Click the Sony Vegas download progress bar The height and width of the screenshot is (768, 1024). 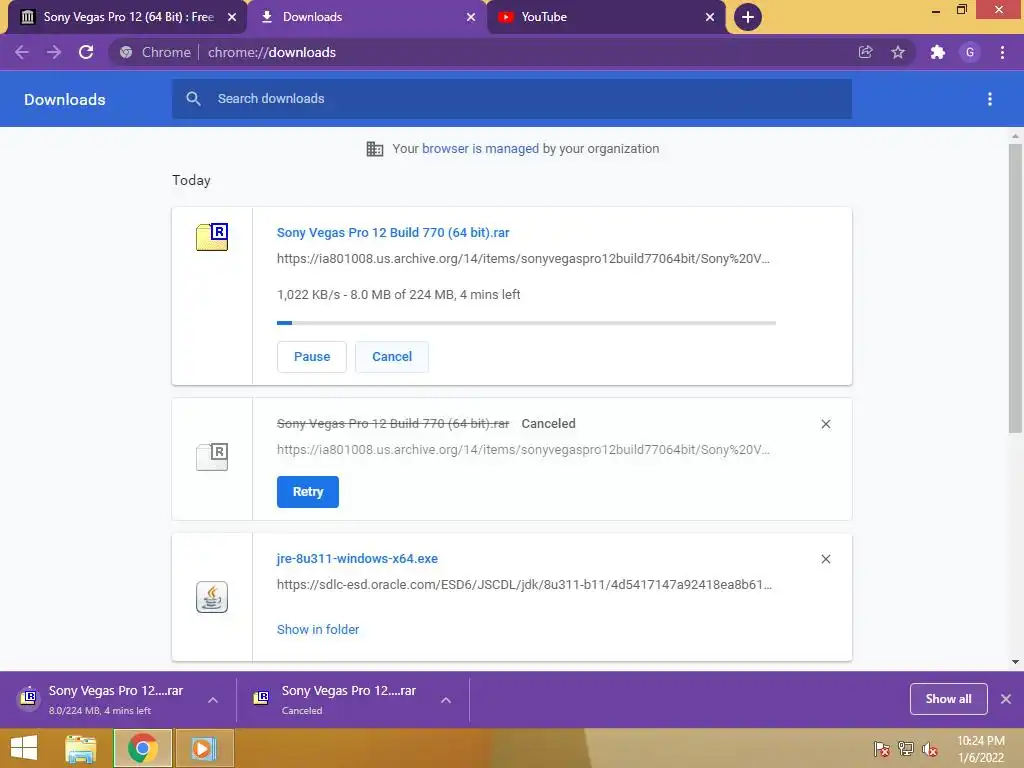tap(526, 323)
